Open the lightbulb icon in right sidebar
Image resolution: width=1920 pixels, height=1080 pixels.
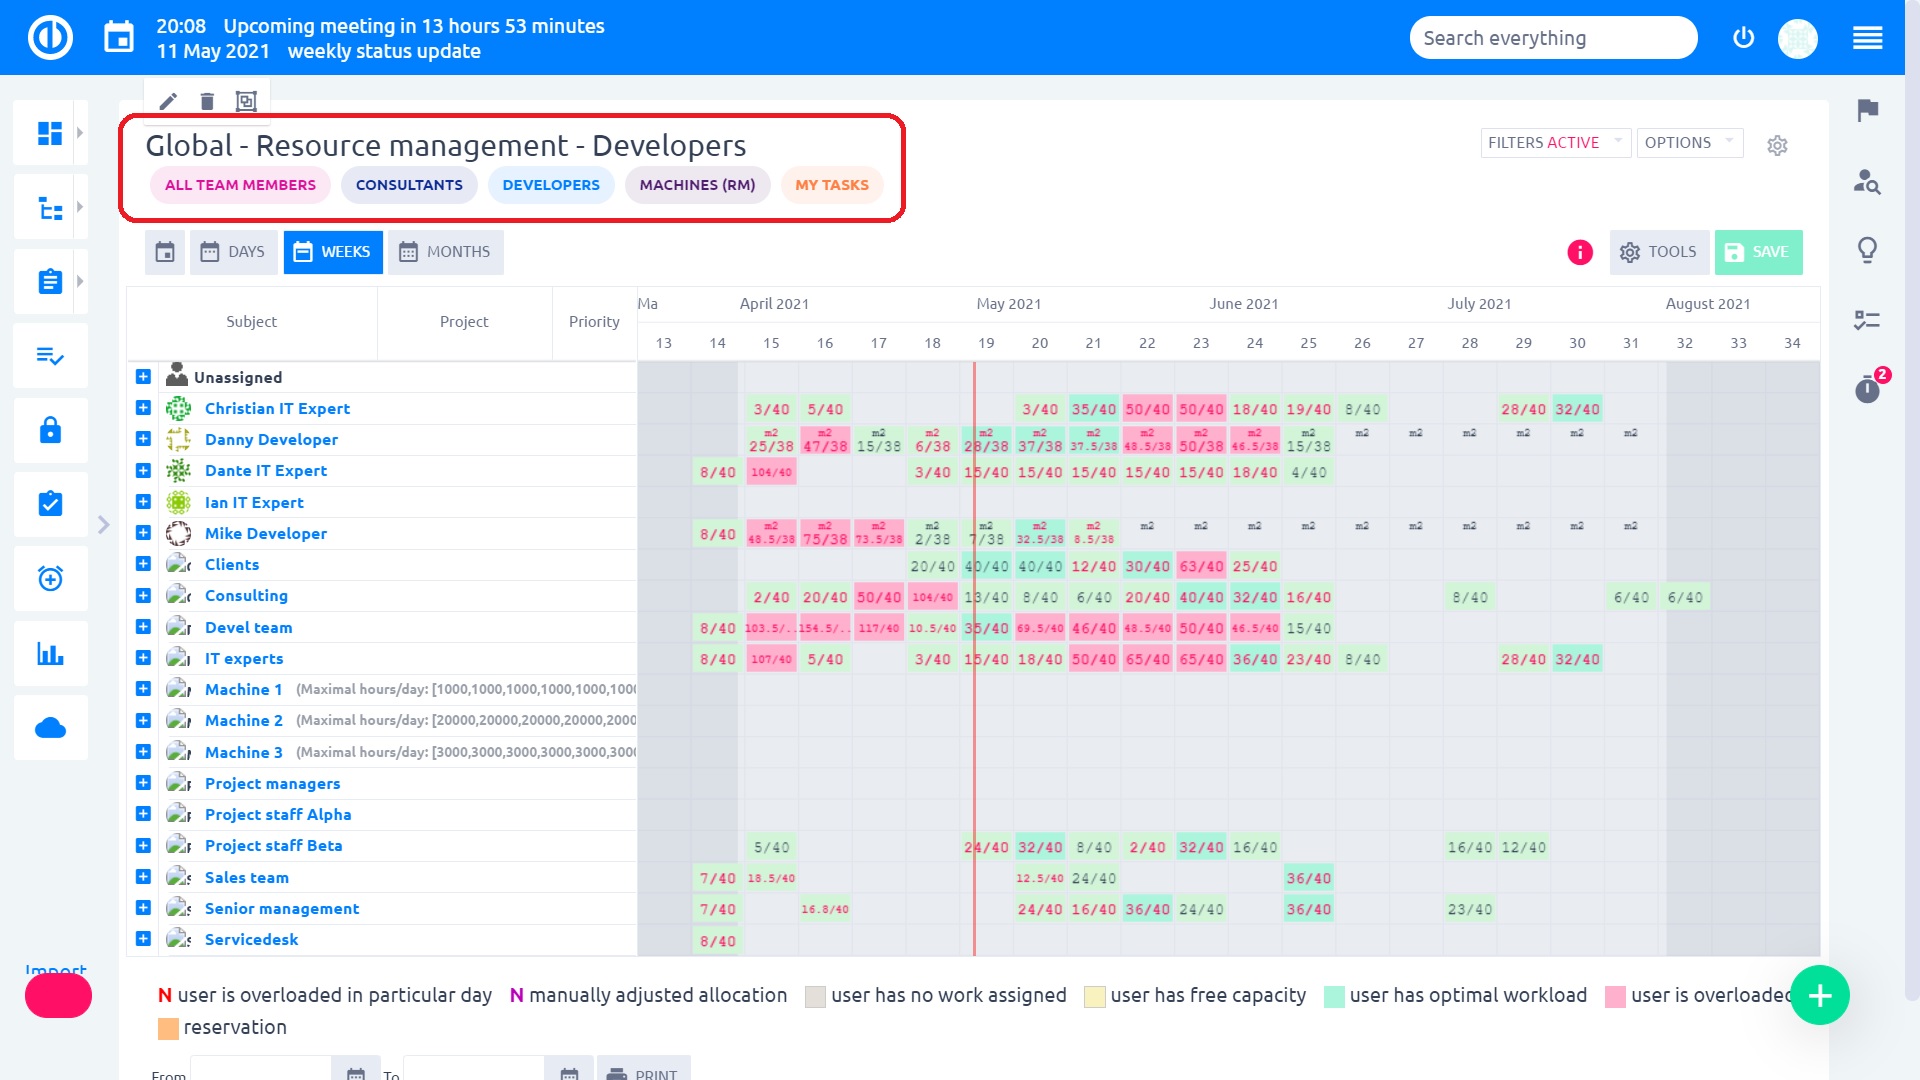(1867, 250)
